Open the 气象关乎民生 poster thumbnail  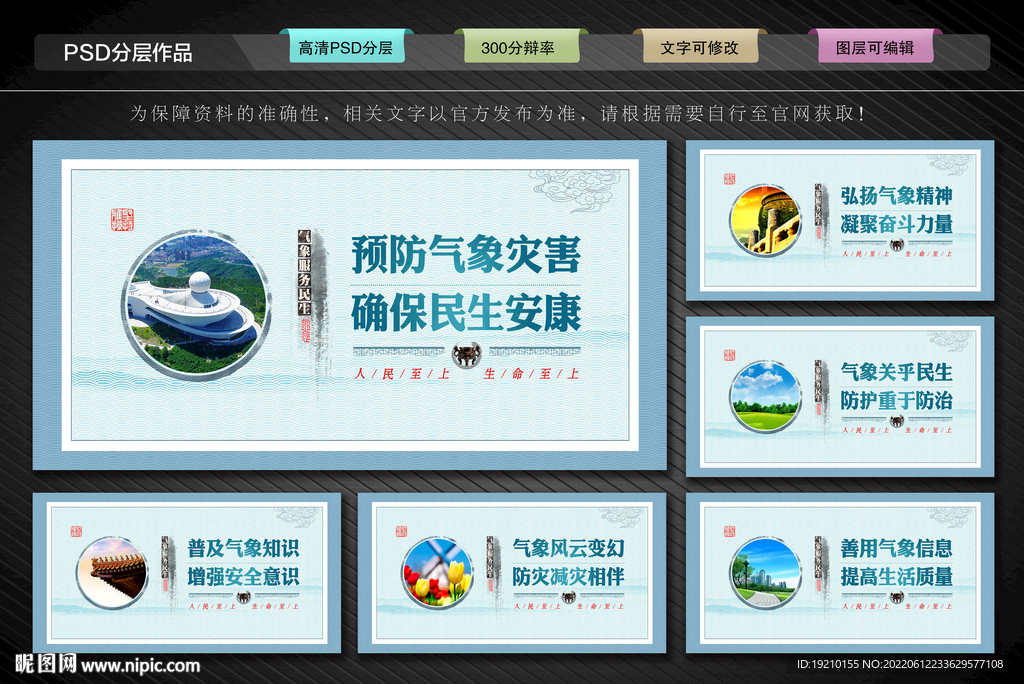point(840,397)
